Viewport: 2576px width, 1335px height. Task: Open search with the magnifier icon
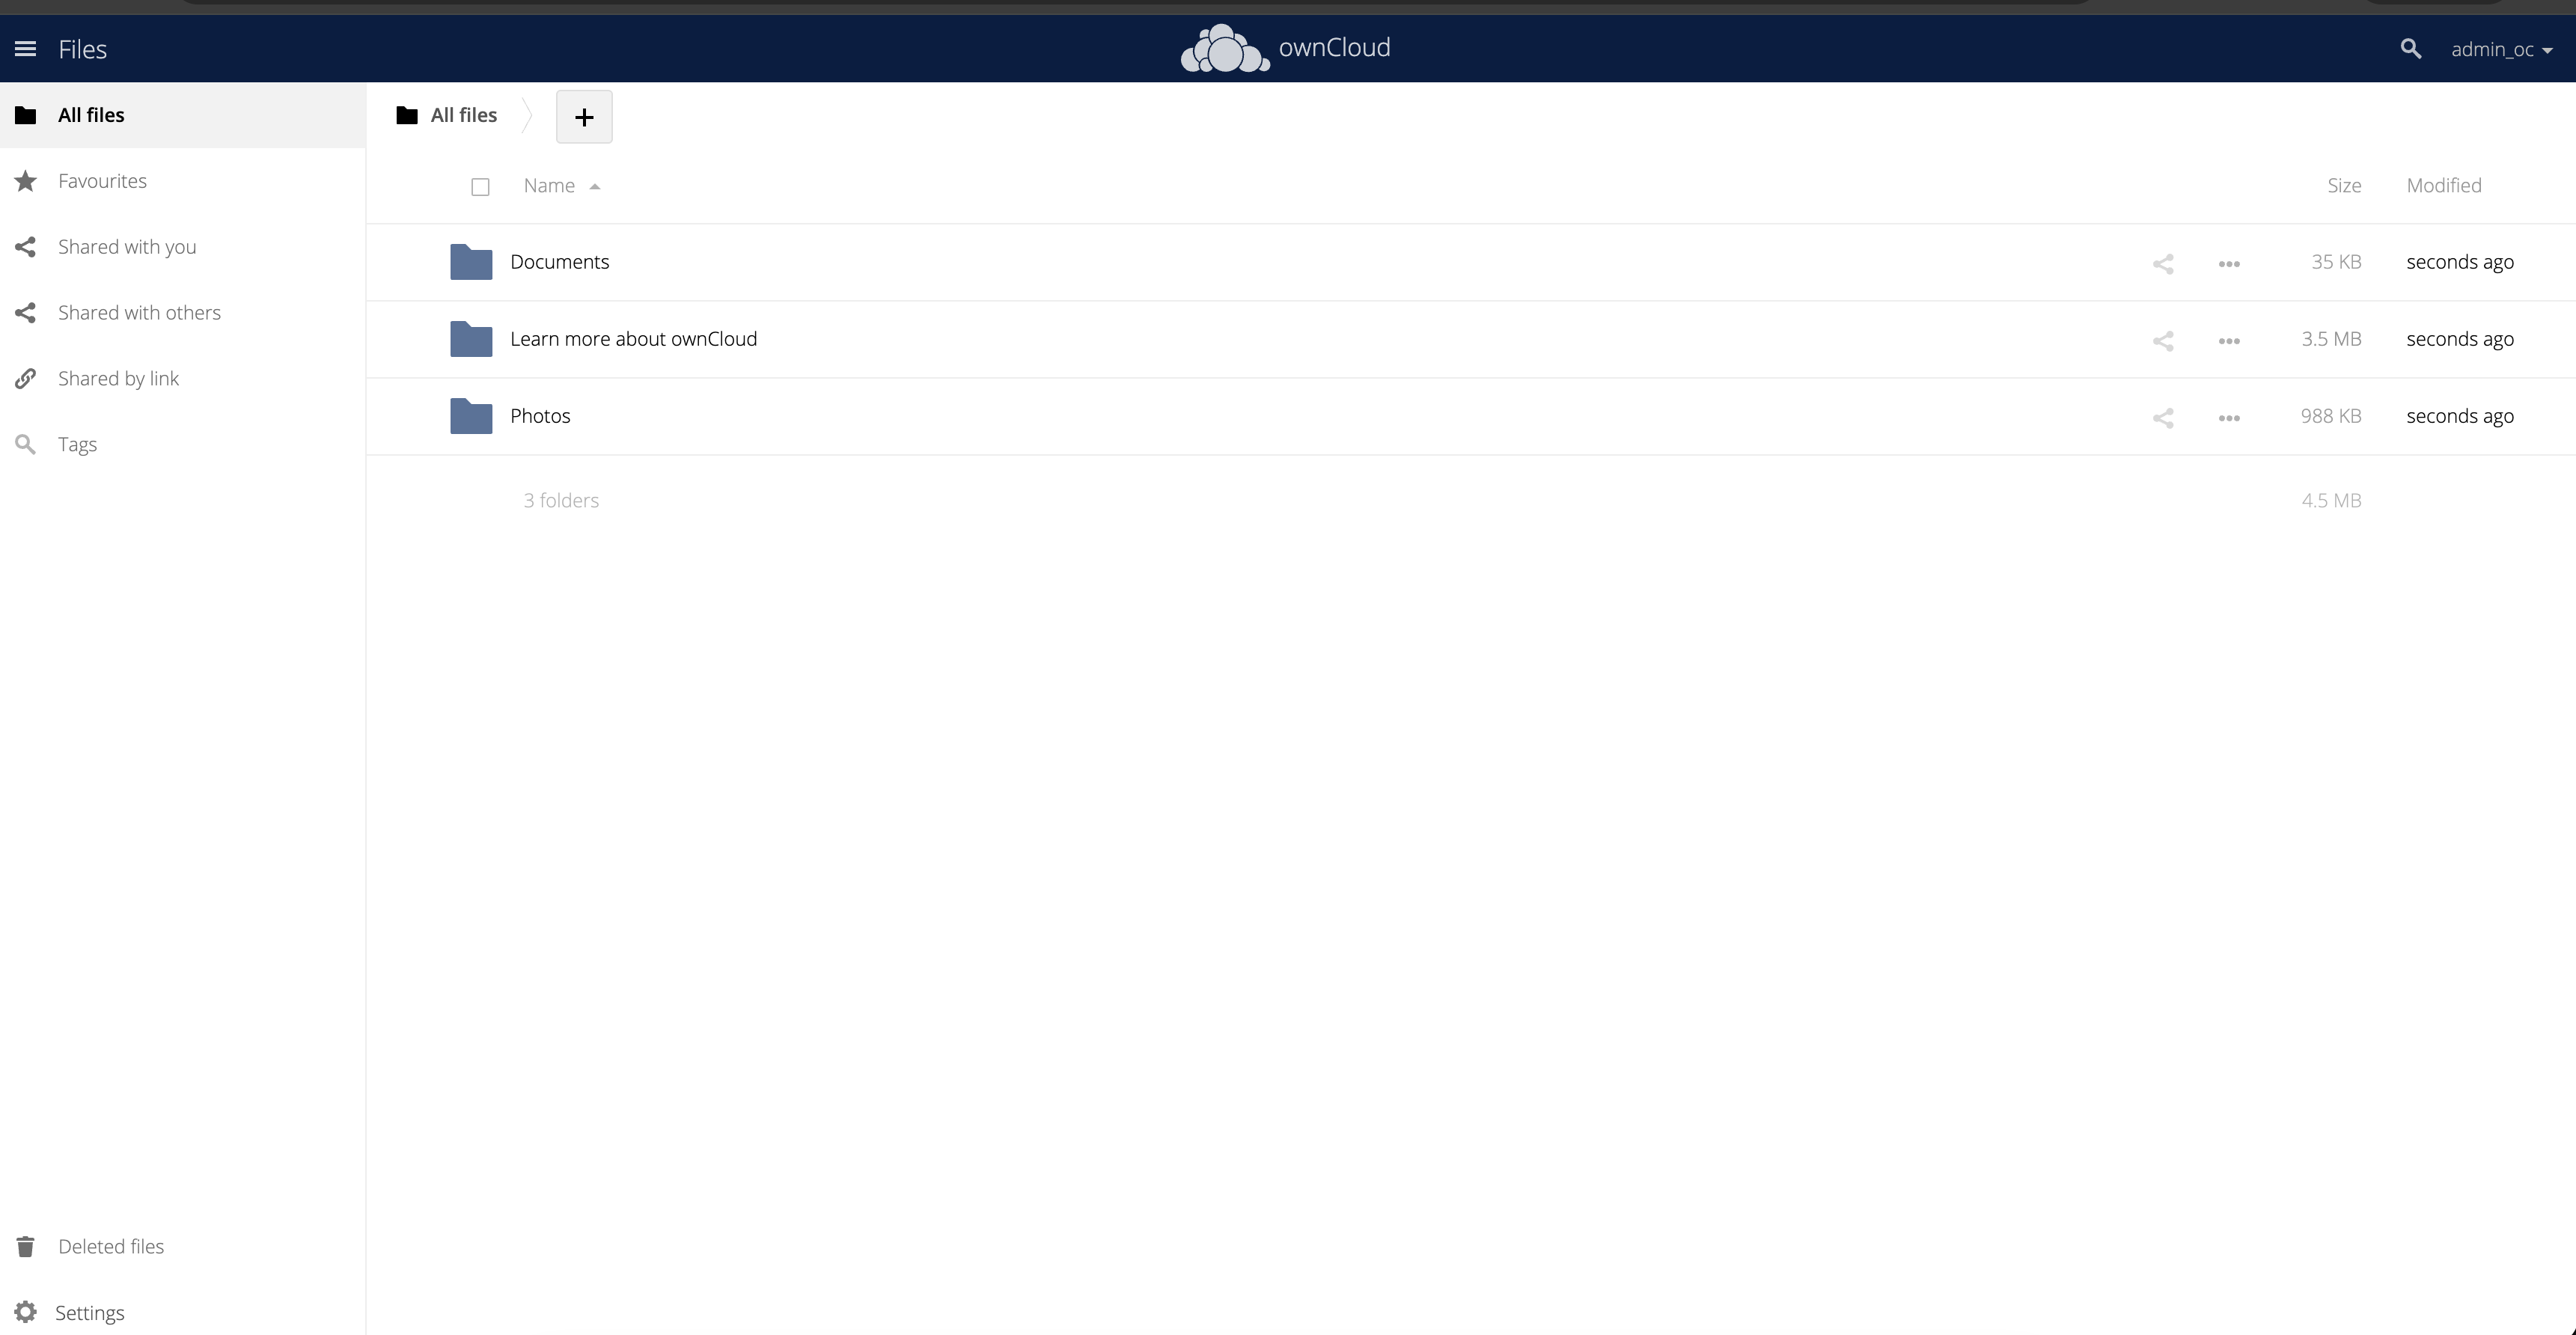(x=2411, y=48)
